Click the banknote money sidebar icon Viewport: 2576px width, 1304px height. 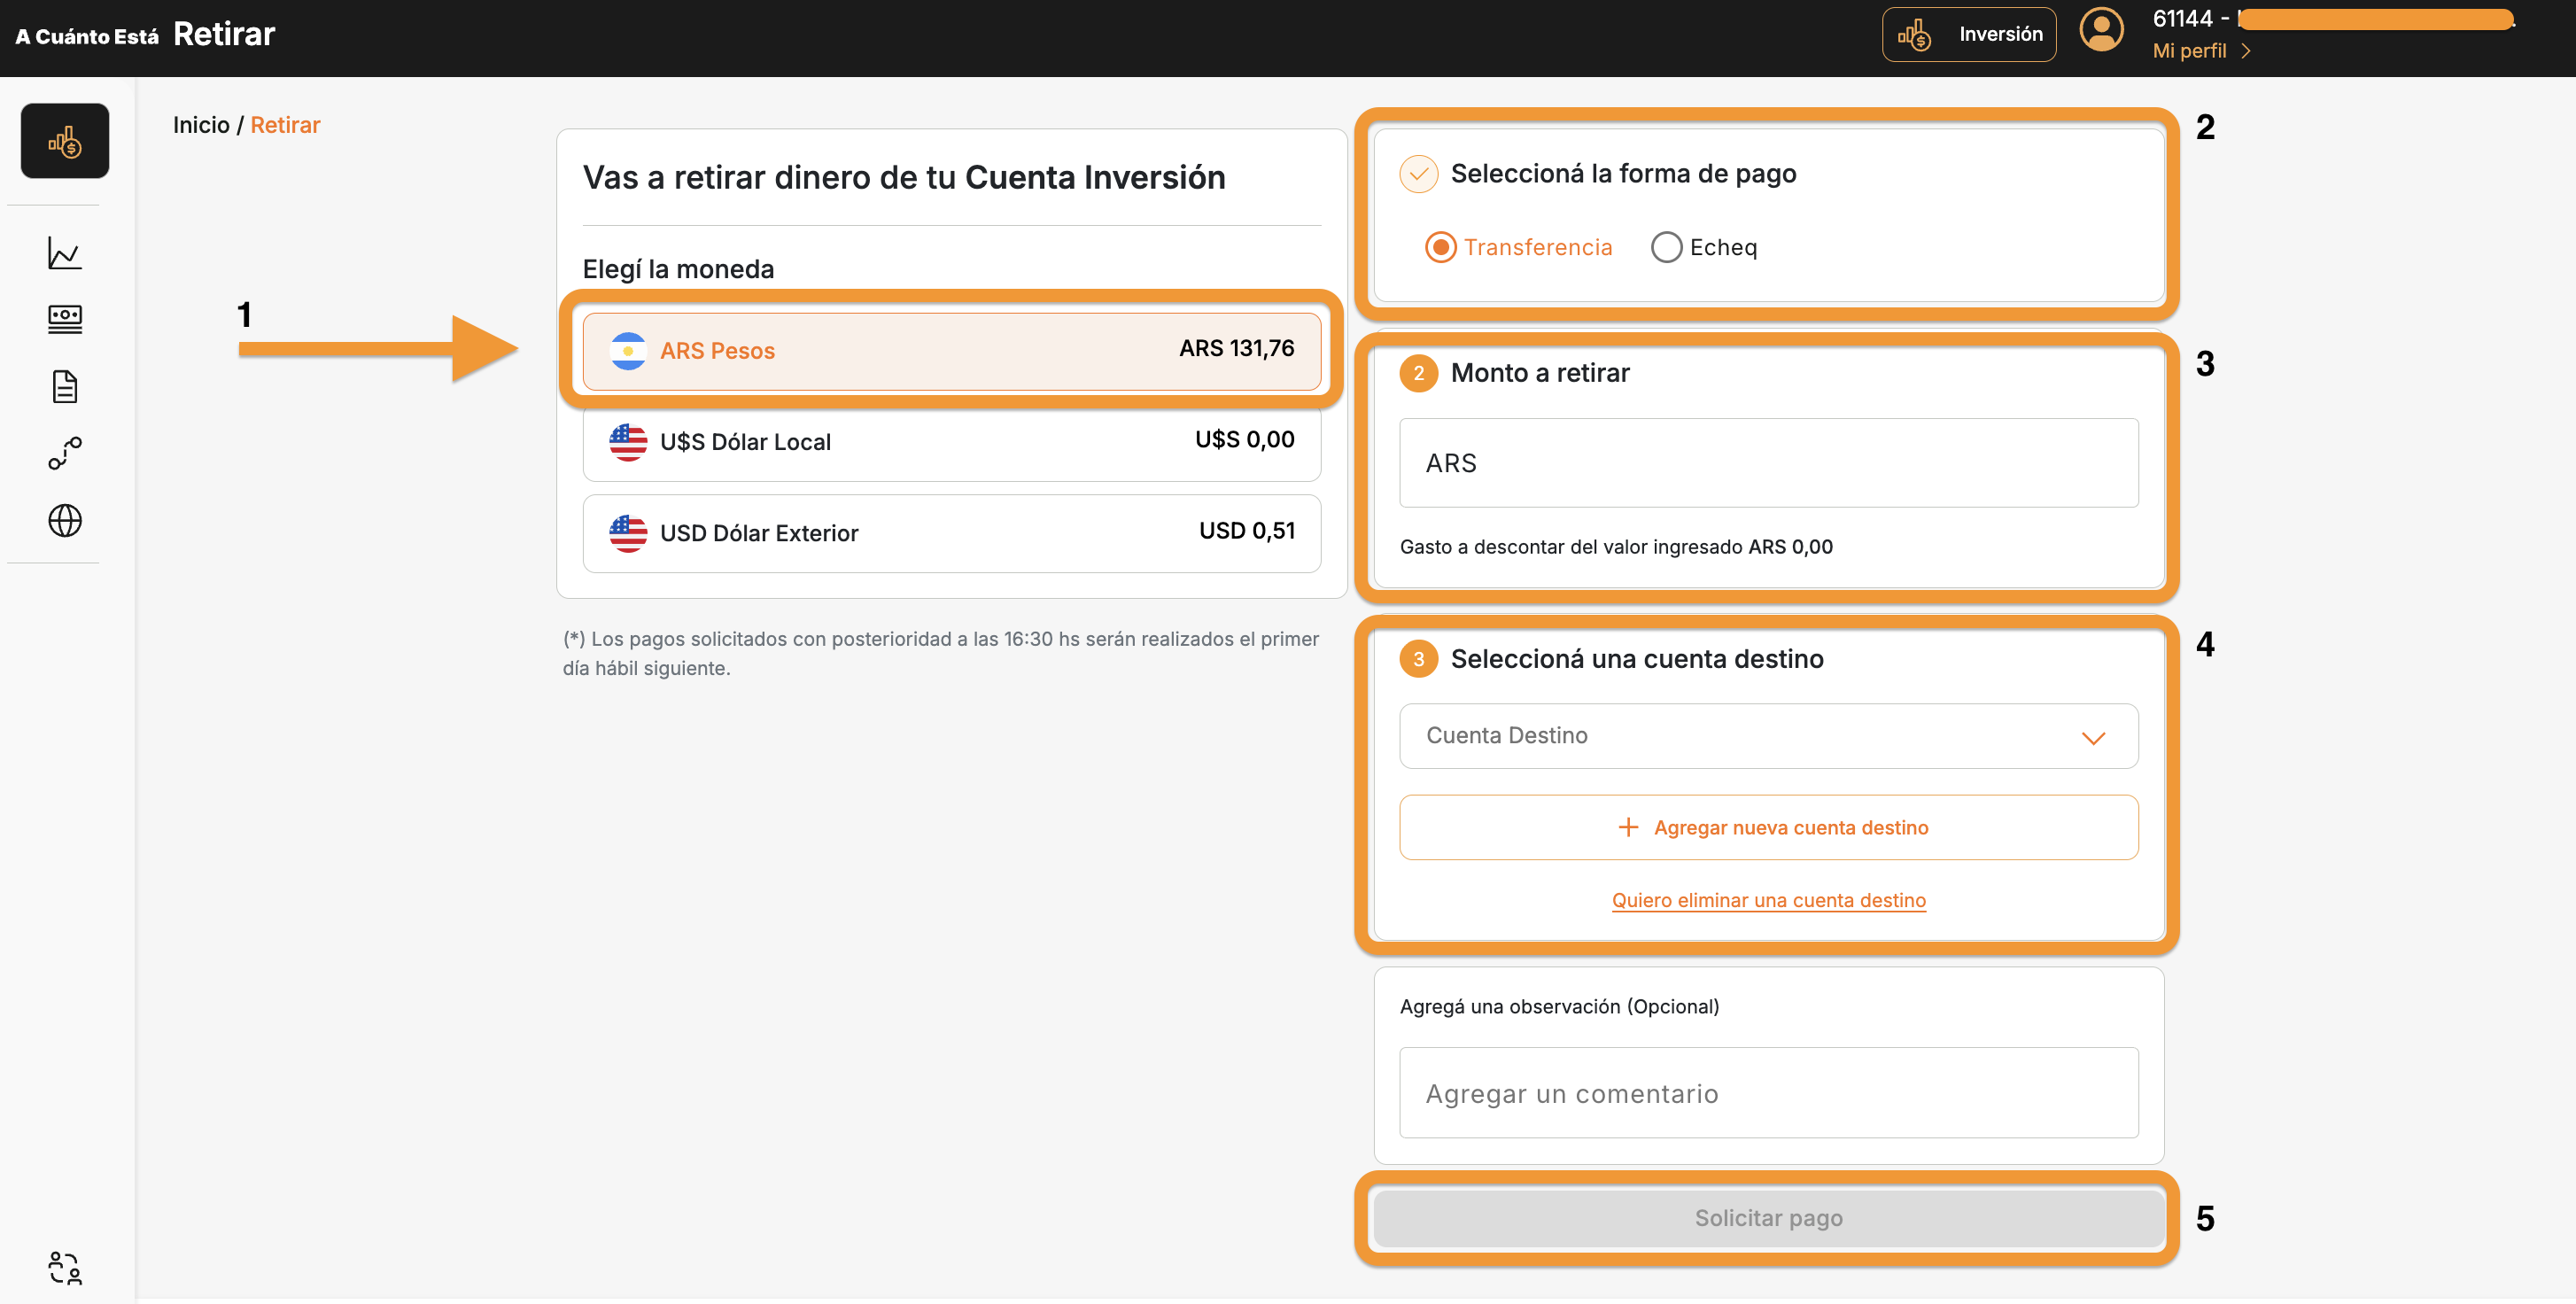[65, 319]
